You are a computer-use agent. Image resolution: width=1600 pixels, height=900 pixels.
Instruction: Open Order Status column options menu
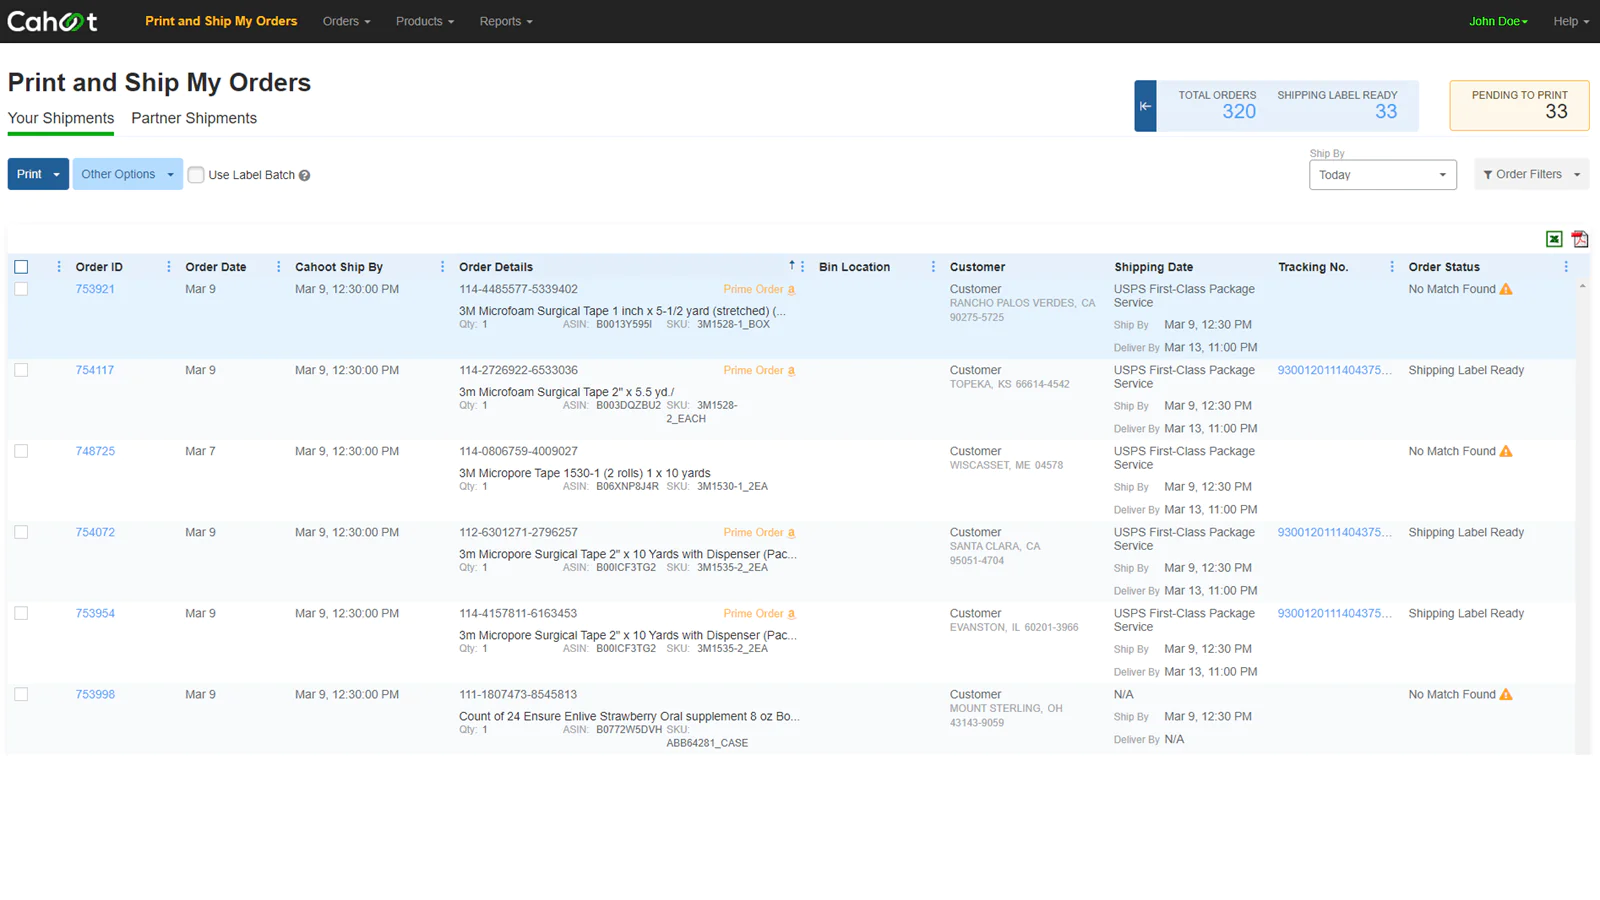click(1566, 267)
